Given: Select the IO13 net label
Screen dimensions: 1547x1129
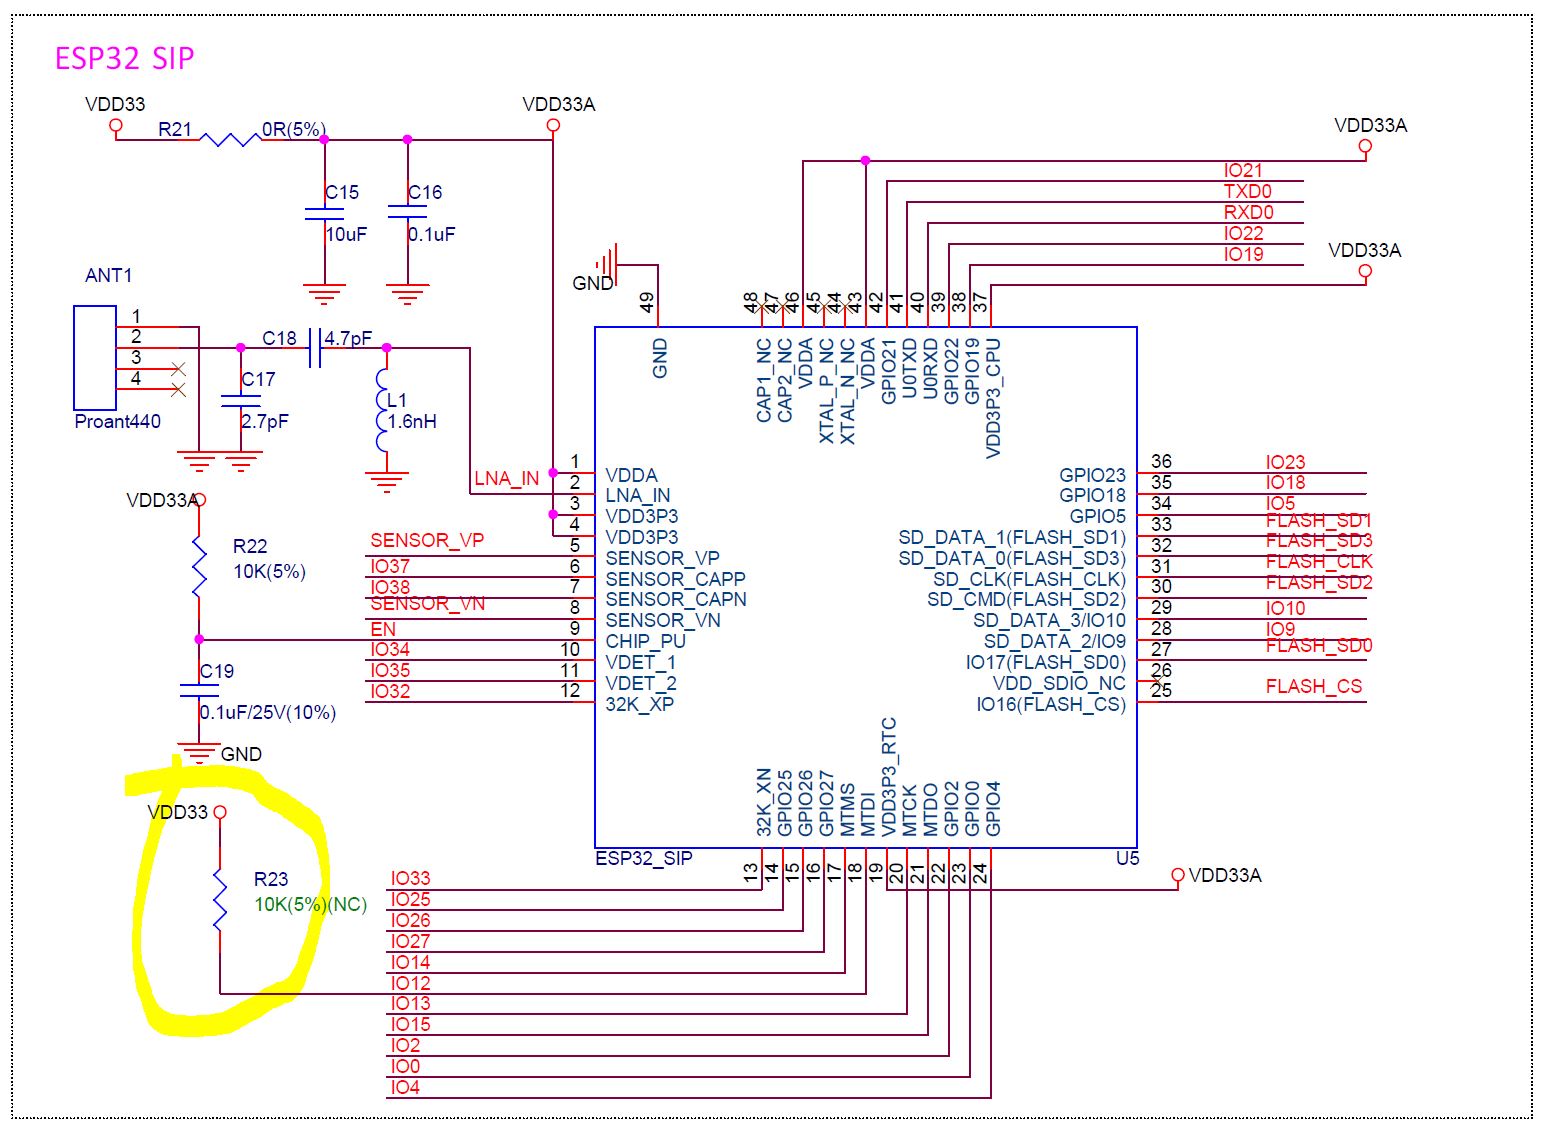Looking at the screenshot, I should (411, 1004).
